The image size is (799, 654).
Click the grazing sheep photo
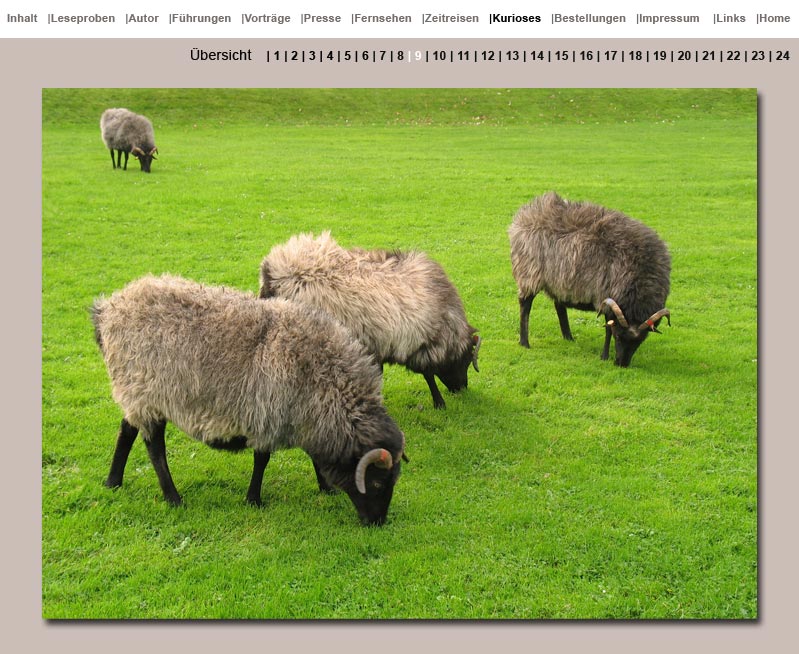point(399,353)
